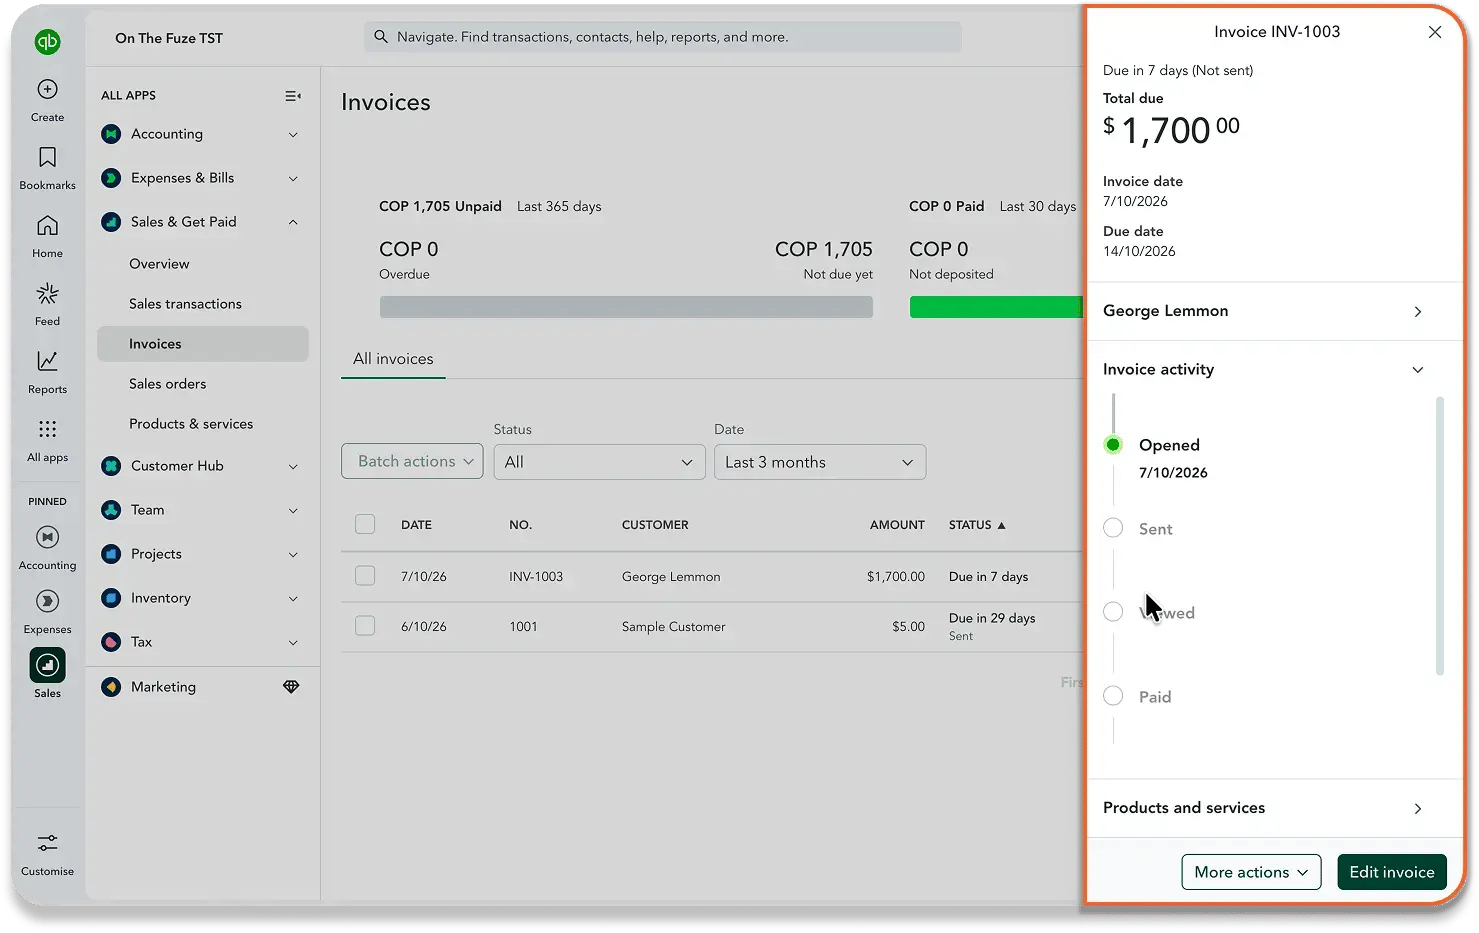This screenshot has width=1479, height=933.
Task: Open Reports chart icon in left rail
Action: [x=47, y=361]
